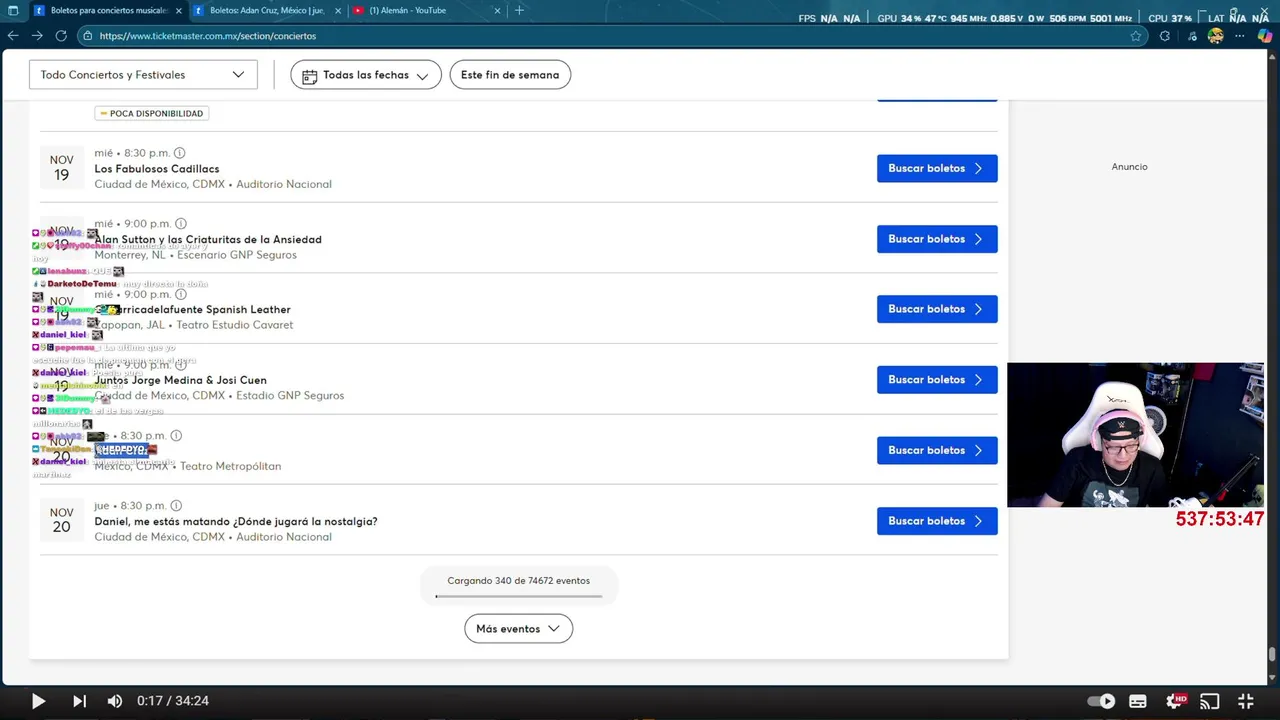Viewport: 1280px width, 720px height.
Task: Buscar boletos for Los Fabulosos Cadillacs
Action: (937, 168)
